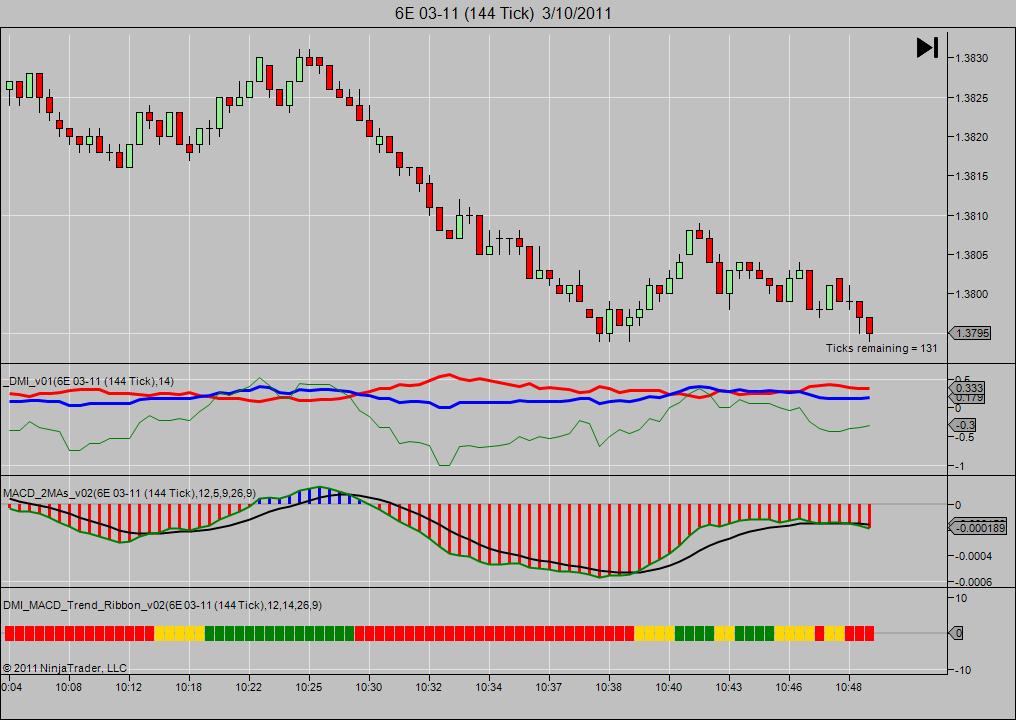1016x720 pixels.
Task: Click the 10:22 time axis label
Action: 248,686
